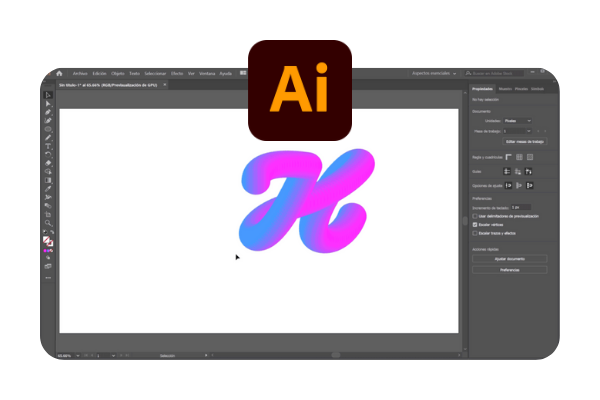Open the Mesa de trabajo dropdown
The image size is (600, 400).
pyautogui.click(x=517, y=131)
